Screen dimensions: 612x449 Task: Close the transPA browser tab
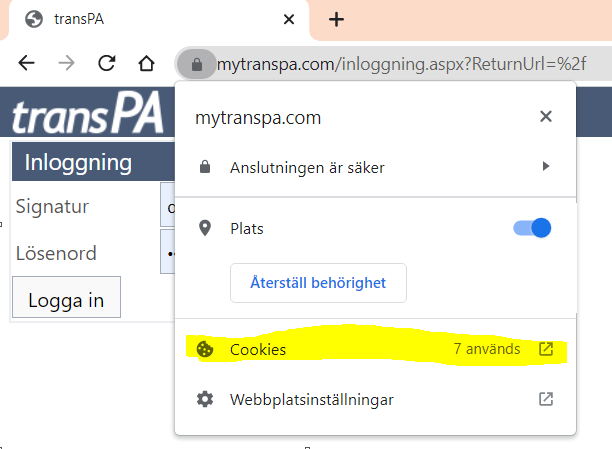(x=289, y=19)
